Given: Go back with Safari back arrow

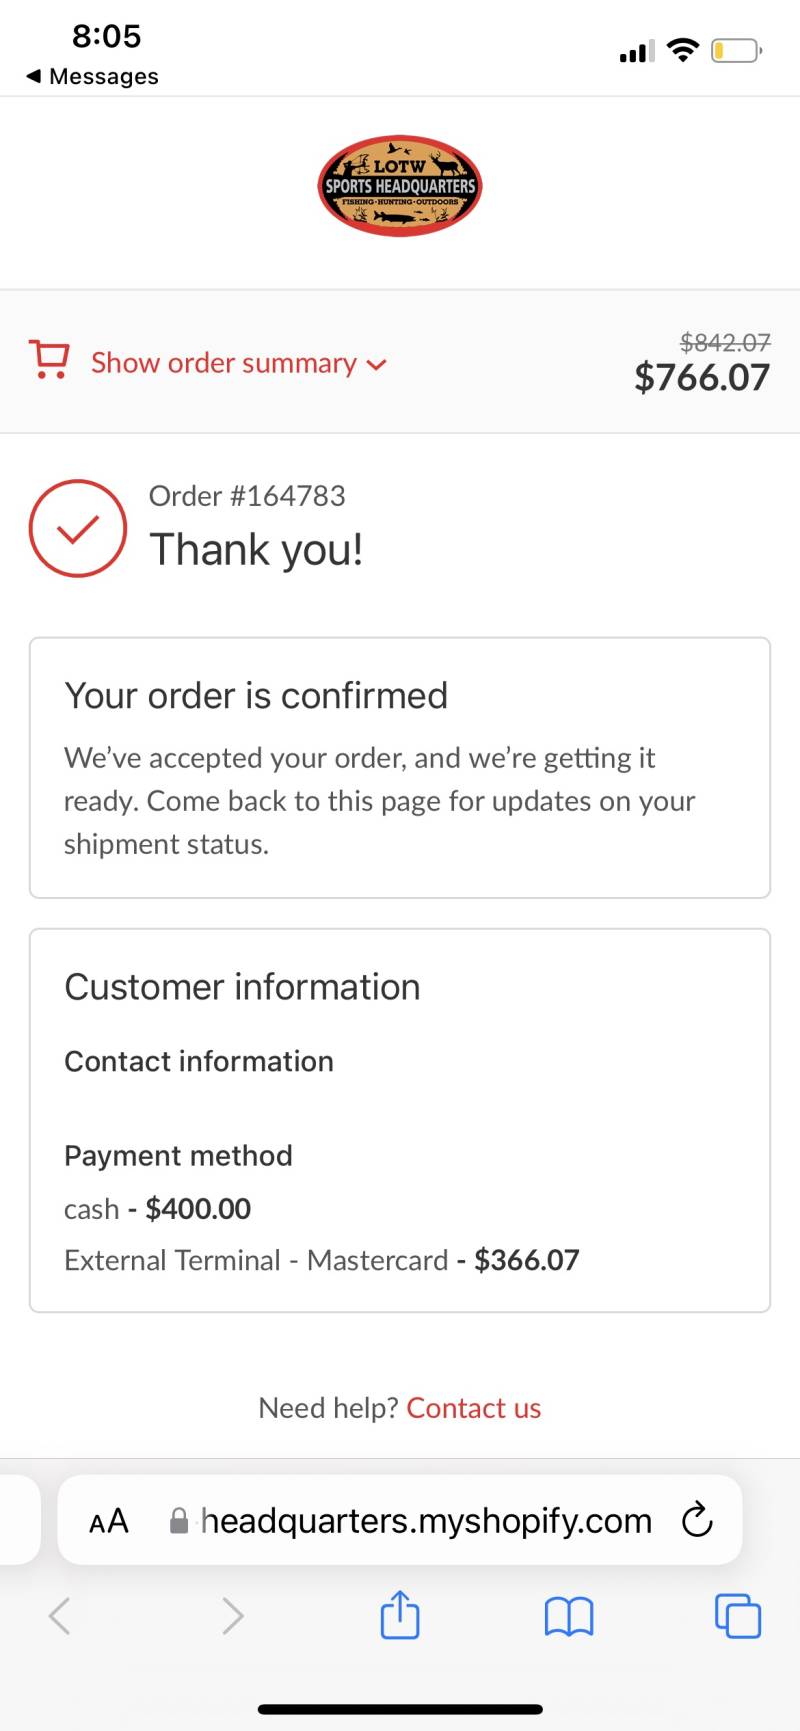Looking at the screenshot, I should point(60,1615).
